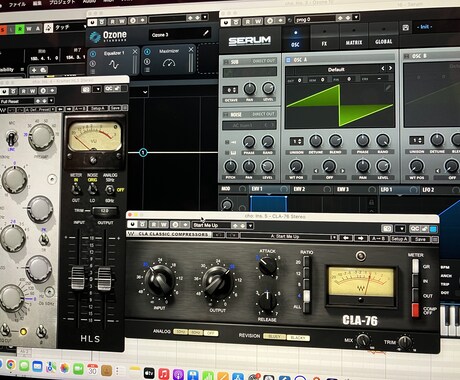This screenshot has width=460, height=380.
Task: Click the Calendar icon showing 30 in dock
Action: click(x=92, y=370)
